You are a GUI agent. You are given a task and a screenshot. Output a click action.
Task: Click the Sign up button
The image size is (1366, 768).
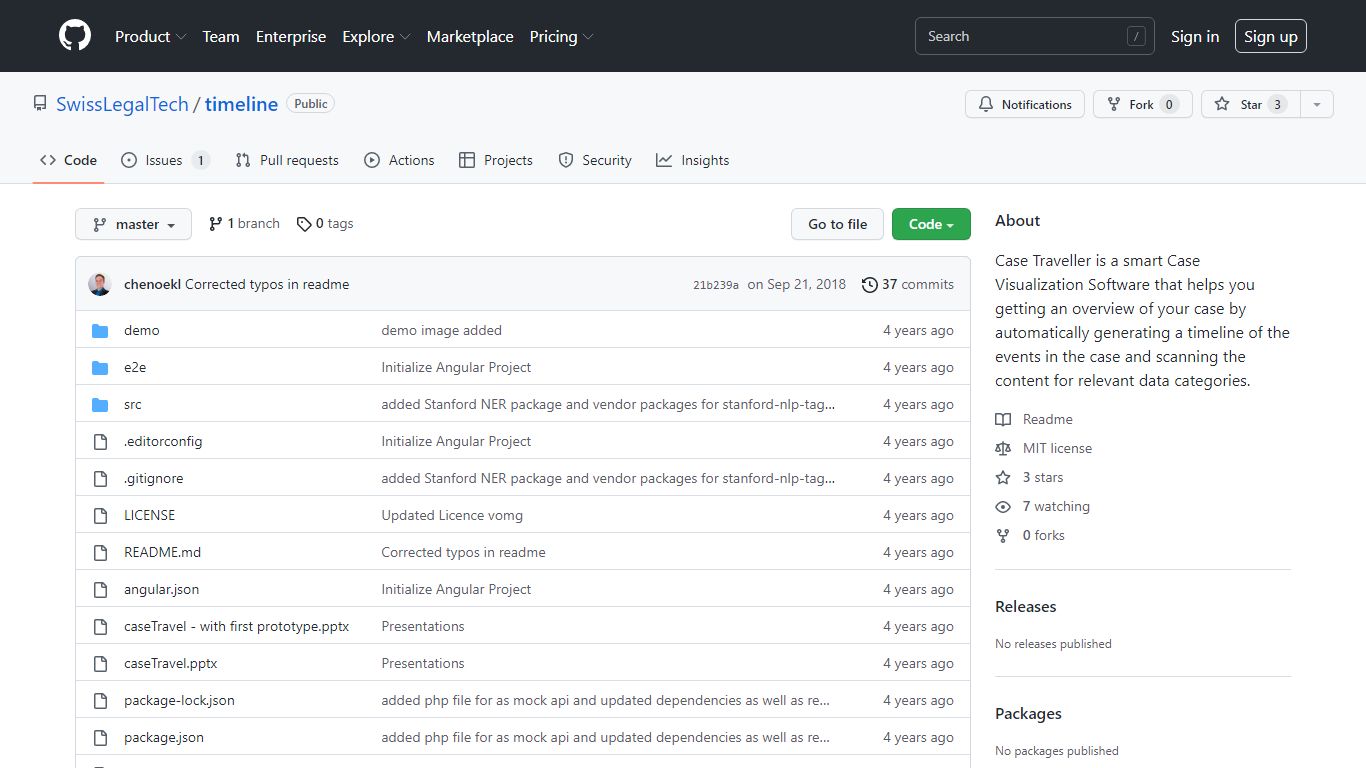(1271, 36)
